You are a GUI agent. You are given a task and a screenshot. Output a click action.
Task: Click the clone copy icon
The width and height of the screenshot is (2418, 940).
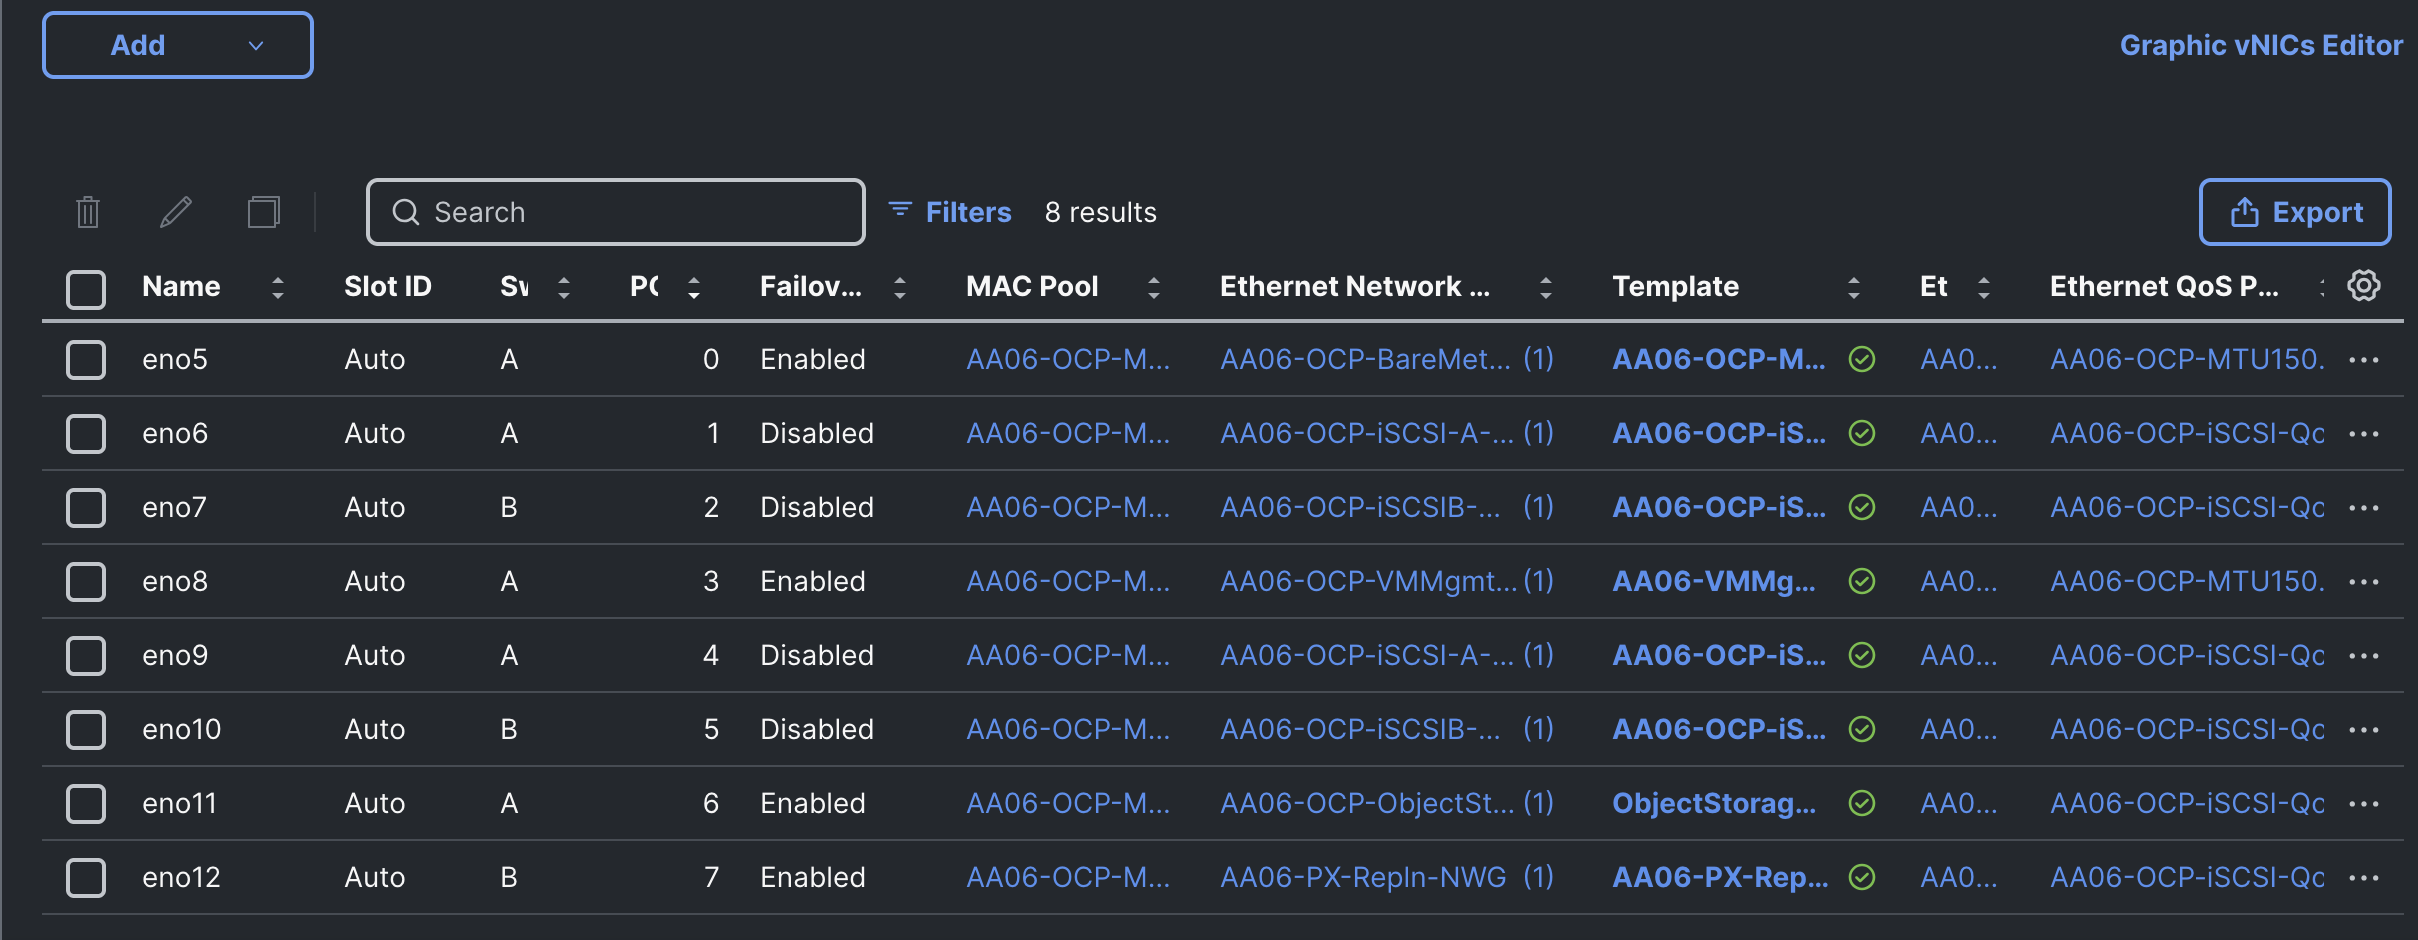pyautogui.click(x=263, y=212)
